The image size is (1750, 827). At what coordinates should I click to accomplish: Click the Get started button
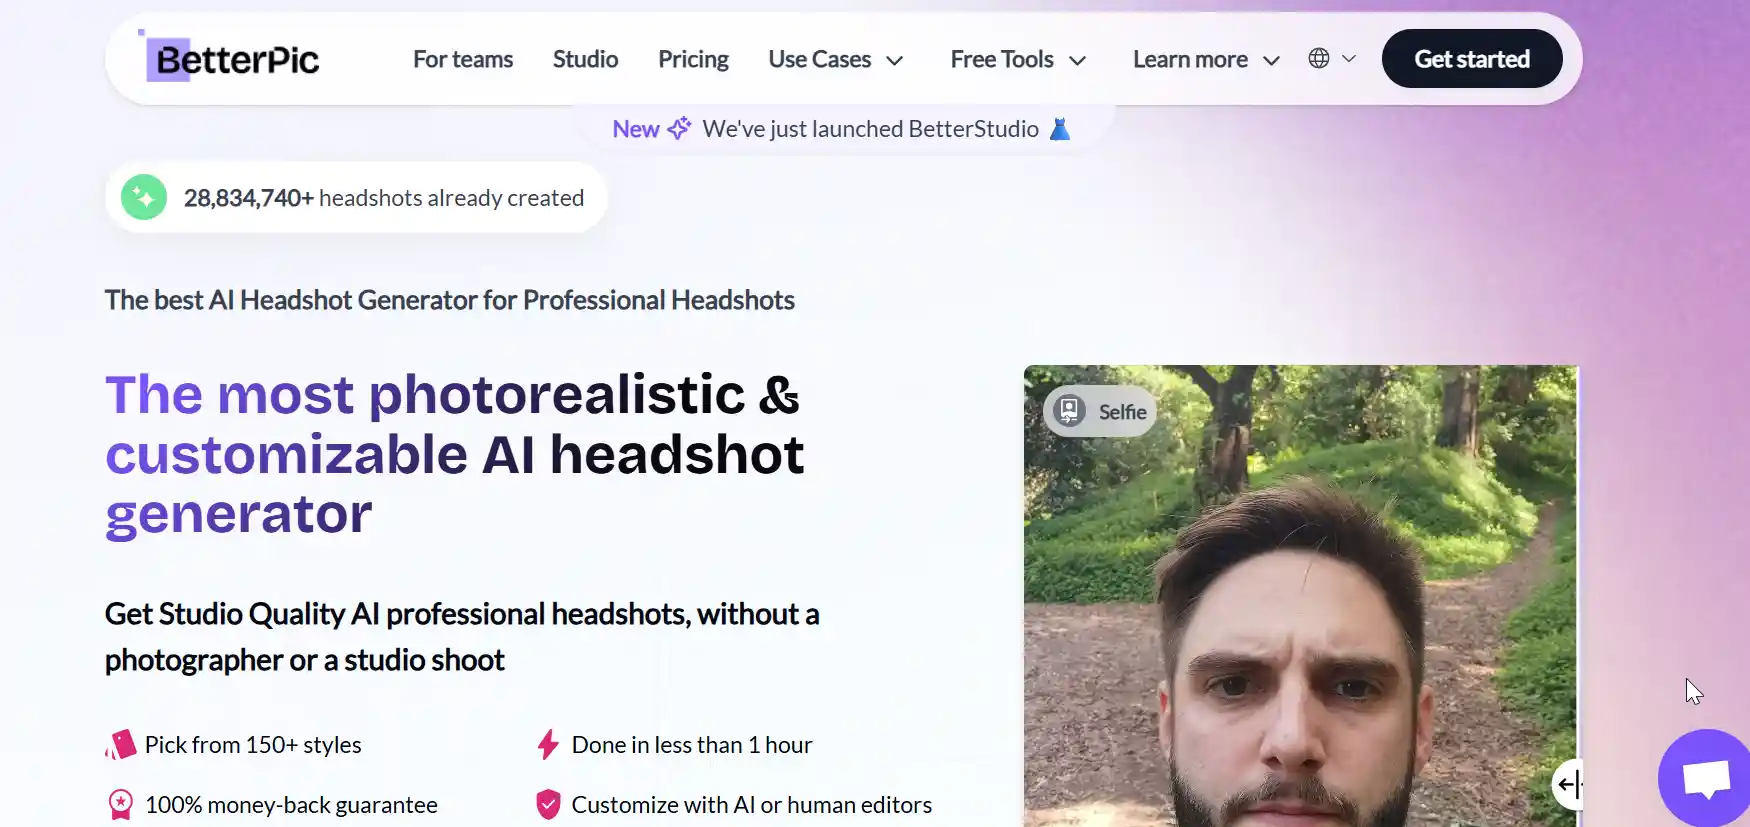coord(1472,59)
